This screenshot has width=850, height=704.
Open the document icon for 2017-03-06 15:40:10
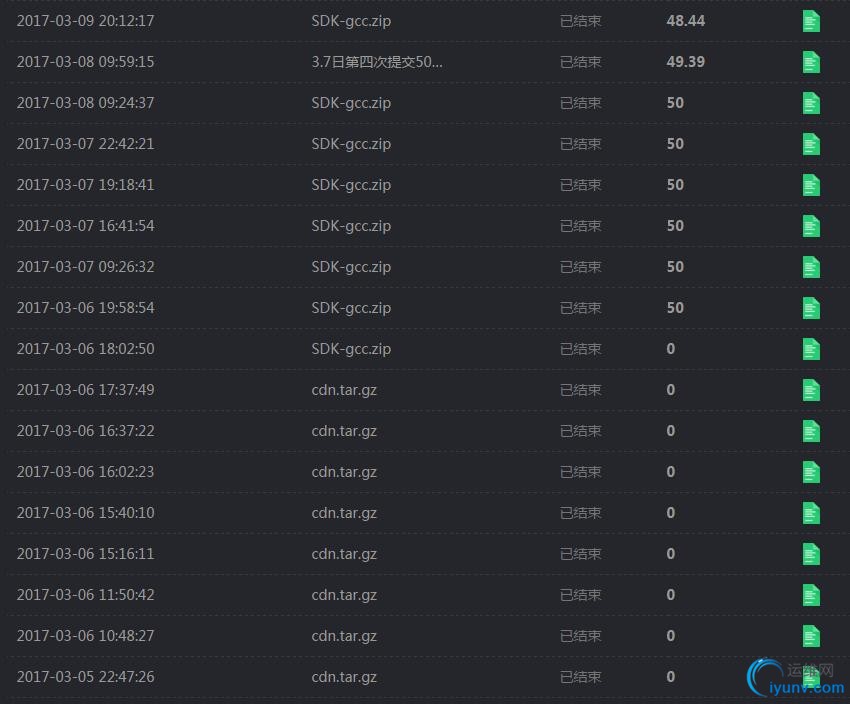point(811,513)
